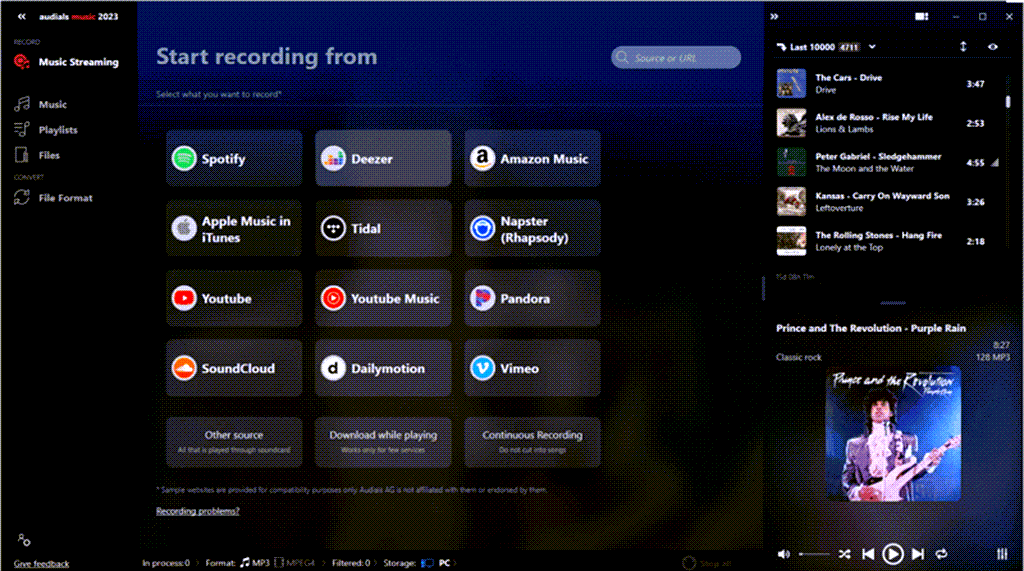Image resolution: width=1024 pixels, height=571 pixels.
Task: Open the equalizer icon
Action: [1002, 554]
